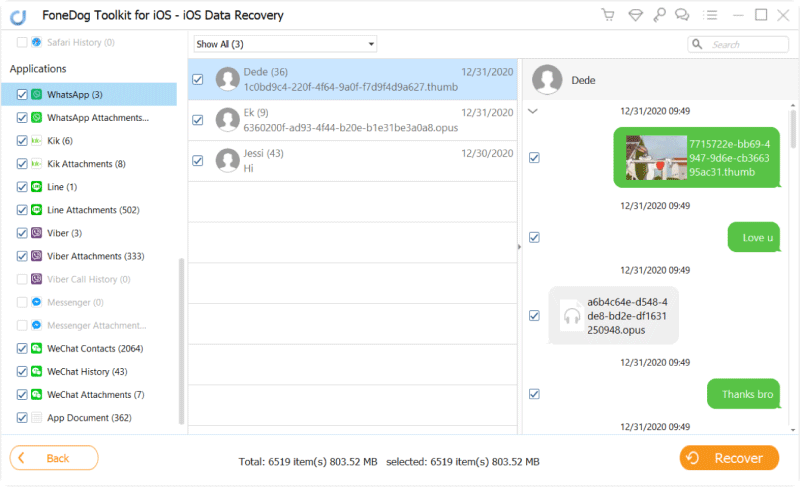
Task: Uncheck the WhatsApp (3) checkbox
Action: coord(22,94)
